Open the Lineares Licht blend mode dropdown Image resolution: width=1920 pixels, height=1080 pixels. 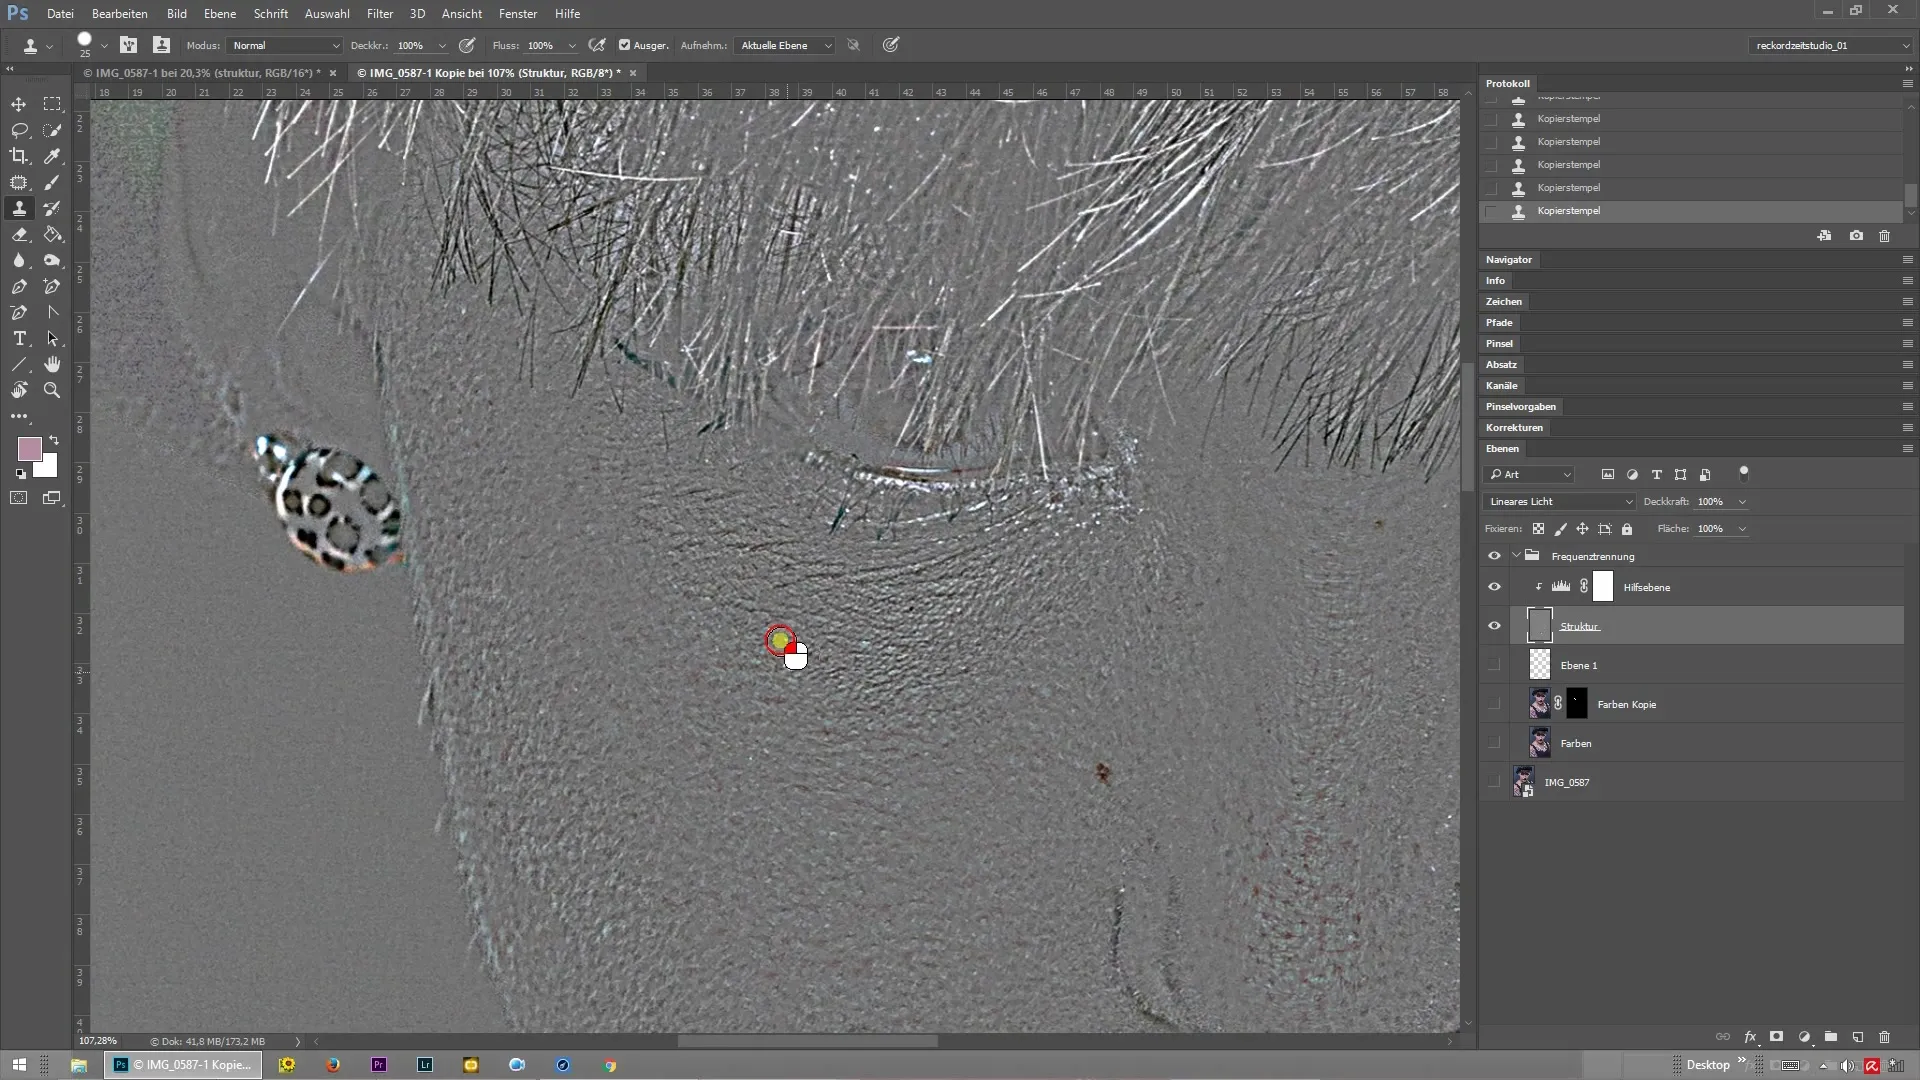click(1559, 502)
